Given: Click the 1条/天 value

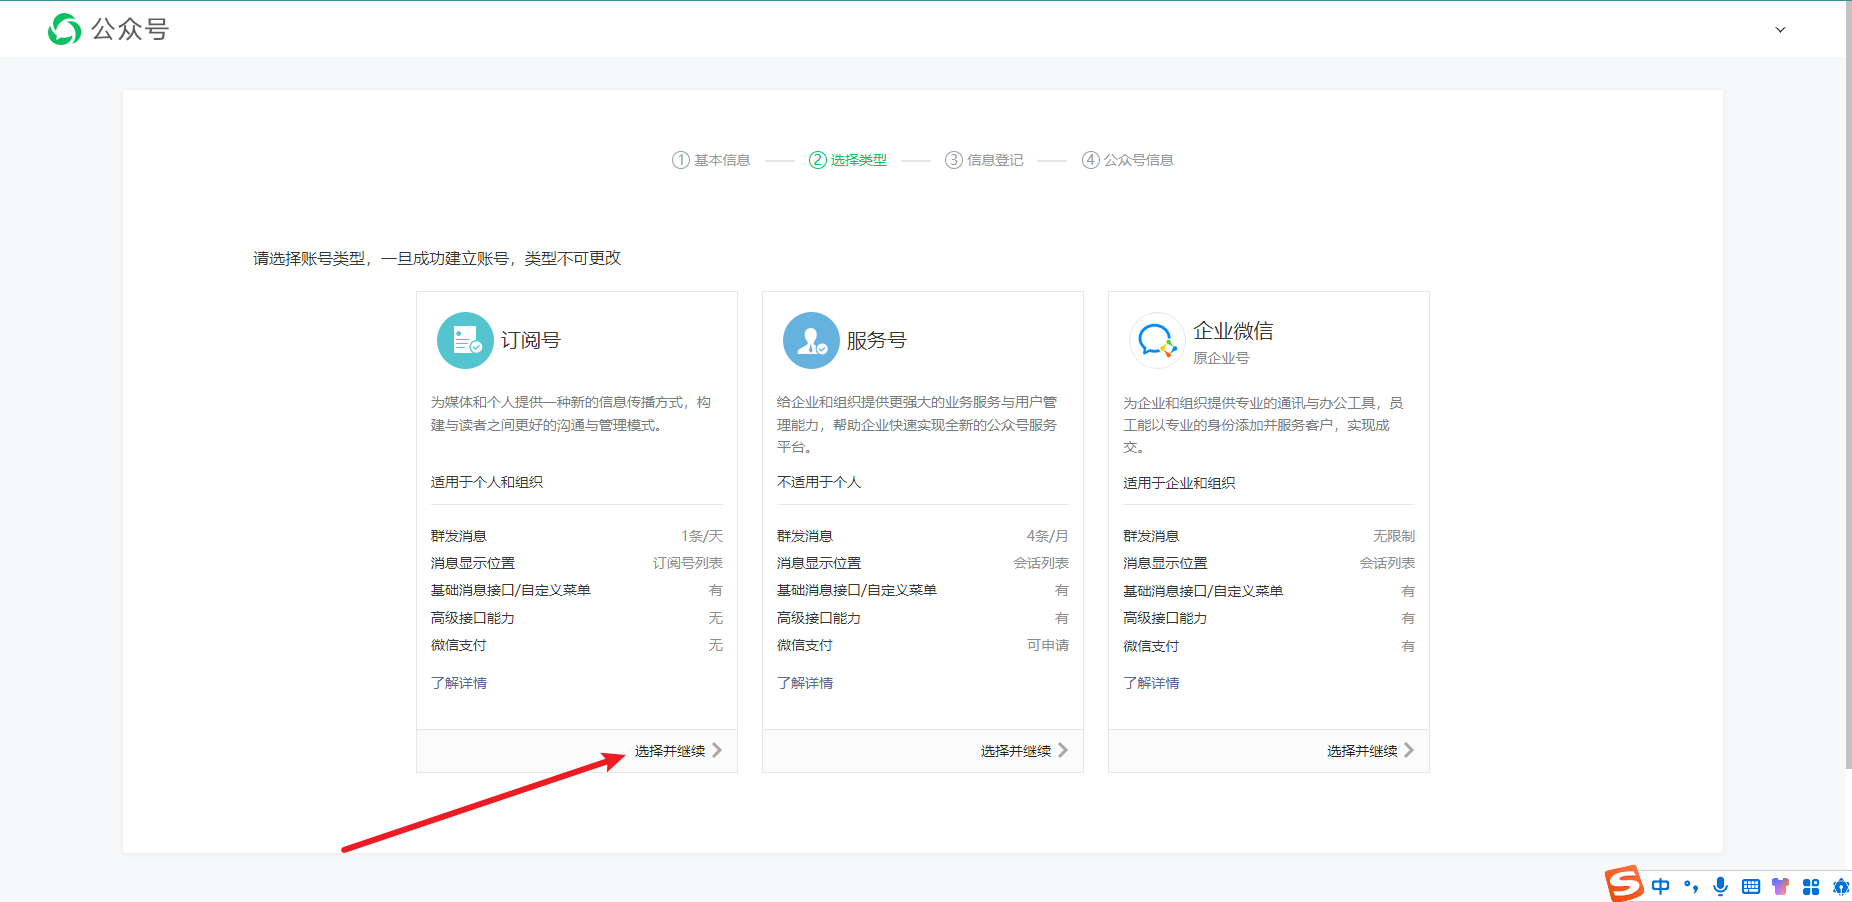Looking at the screenshot, I should 702,536.
